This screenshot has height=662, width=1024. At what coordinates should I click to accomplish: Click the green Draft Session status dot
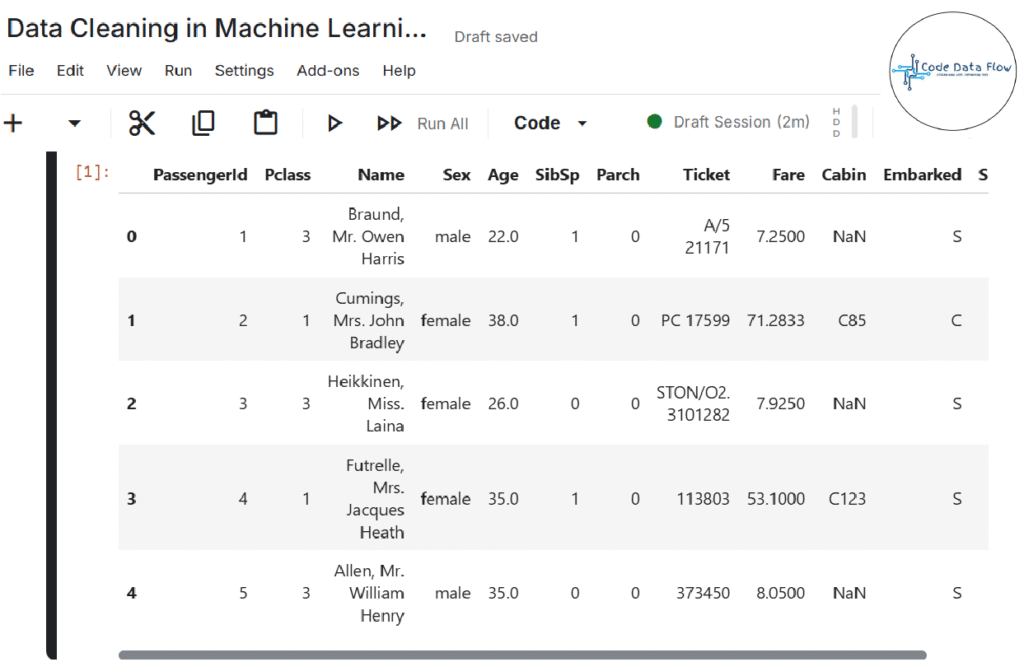[655, 122]
